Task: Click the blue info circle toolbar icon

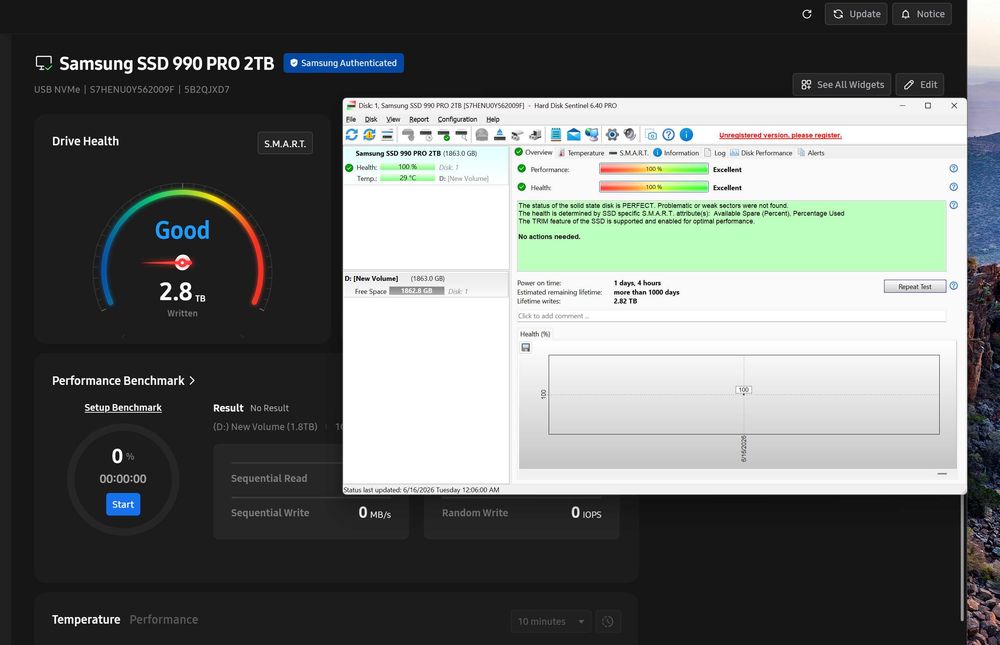Action: (686, 135)
